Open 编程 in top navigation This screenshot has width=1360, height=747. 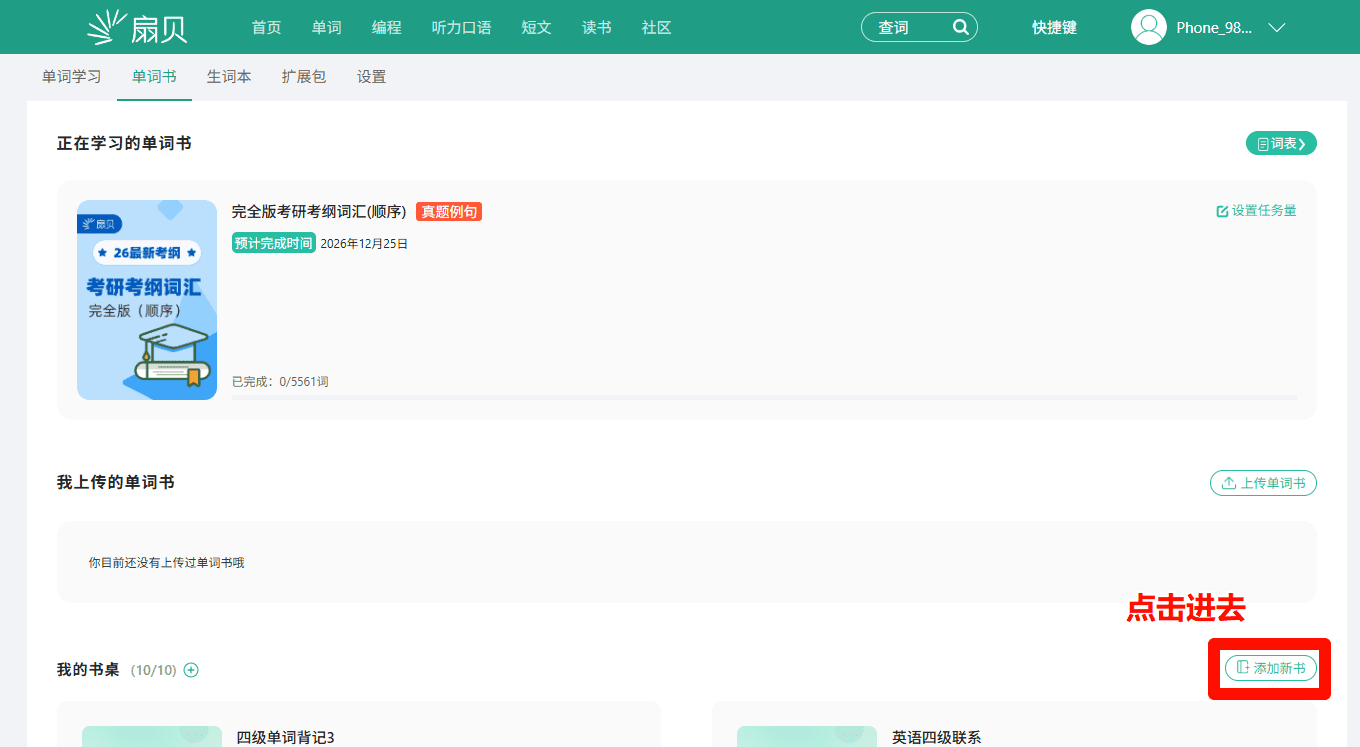(x=386, y=28)
